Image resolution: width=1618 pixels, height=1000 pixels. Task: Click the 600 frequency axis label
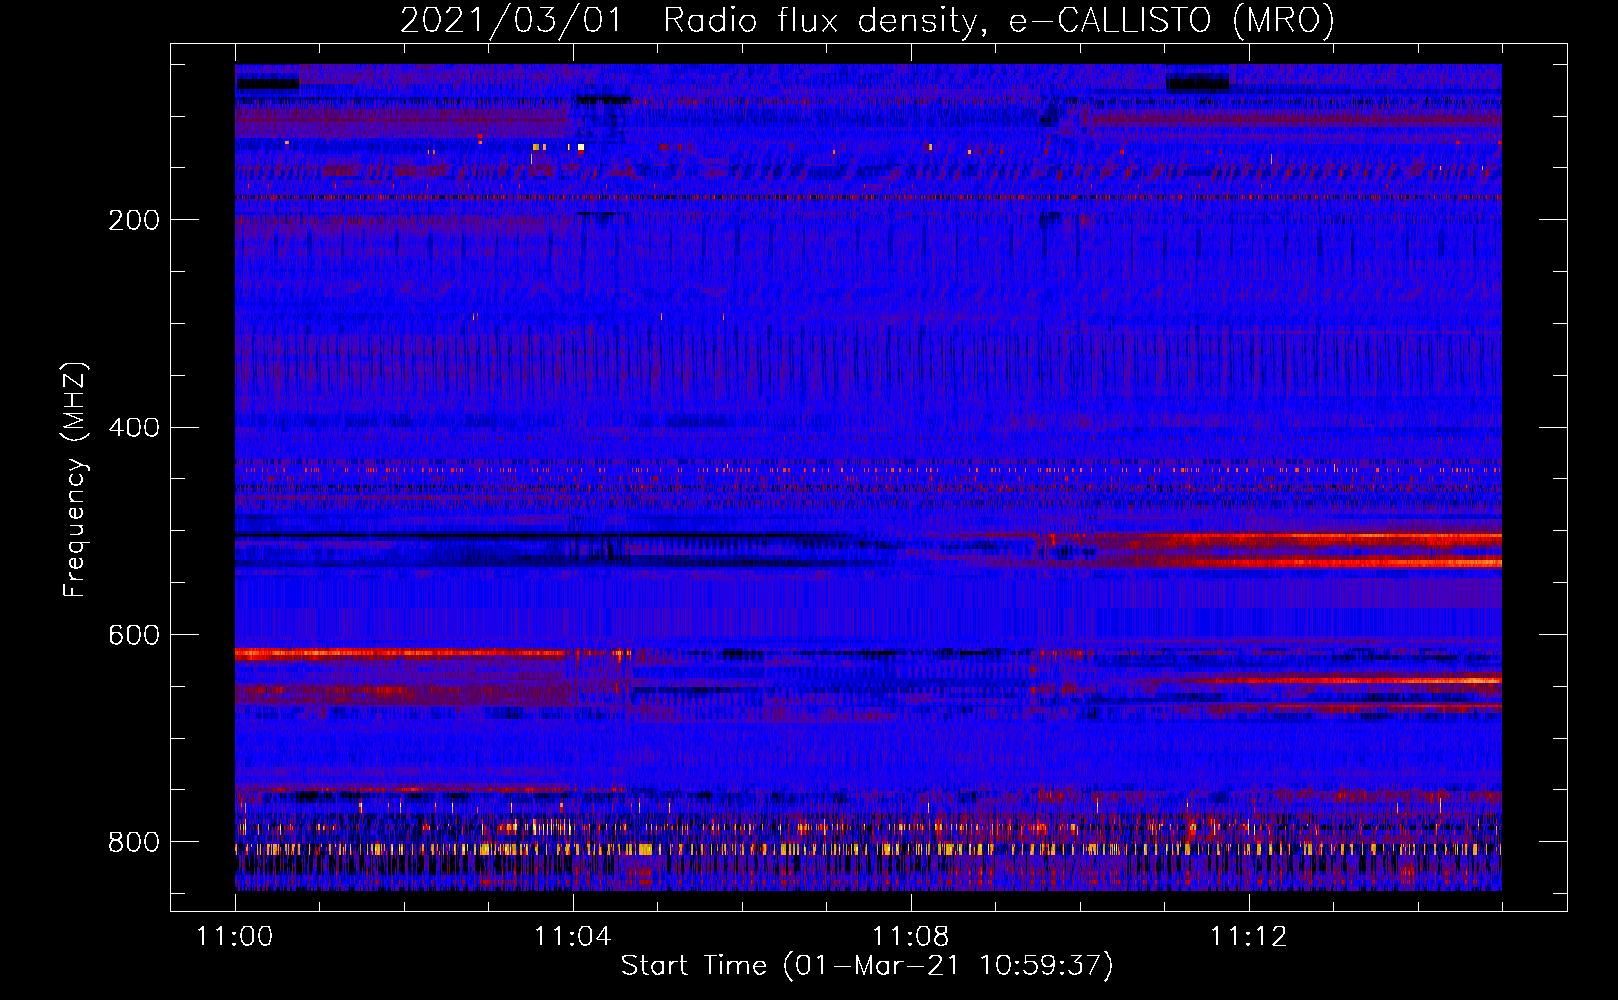tap(134, 635)
